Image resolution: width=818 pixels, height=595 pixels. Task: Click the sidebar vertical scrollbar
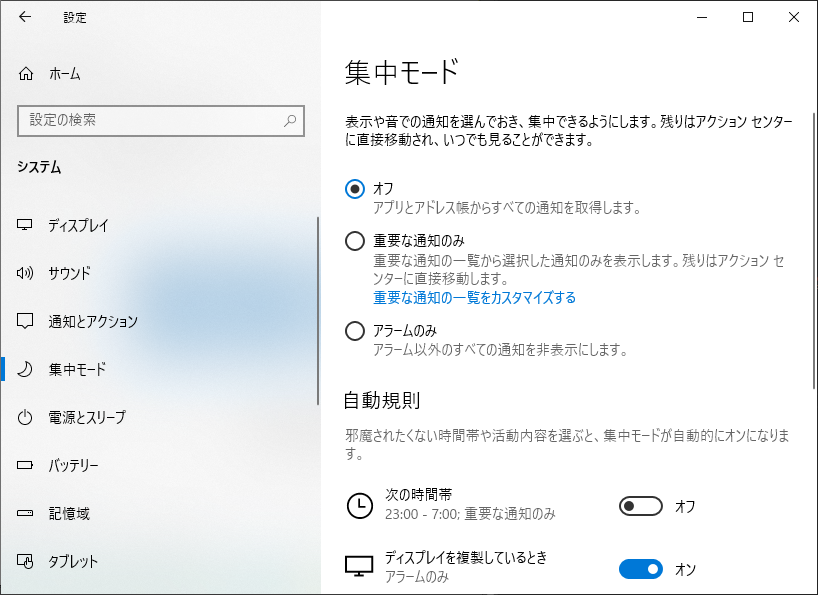(317, 311)
